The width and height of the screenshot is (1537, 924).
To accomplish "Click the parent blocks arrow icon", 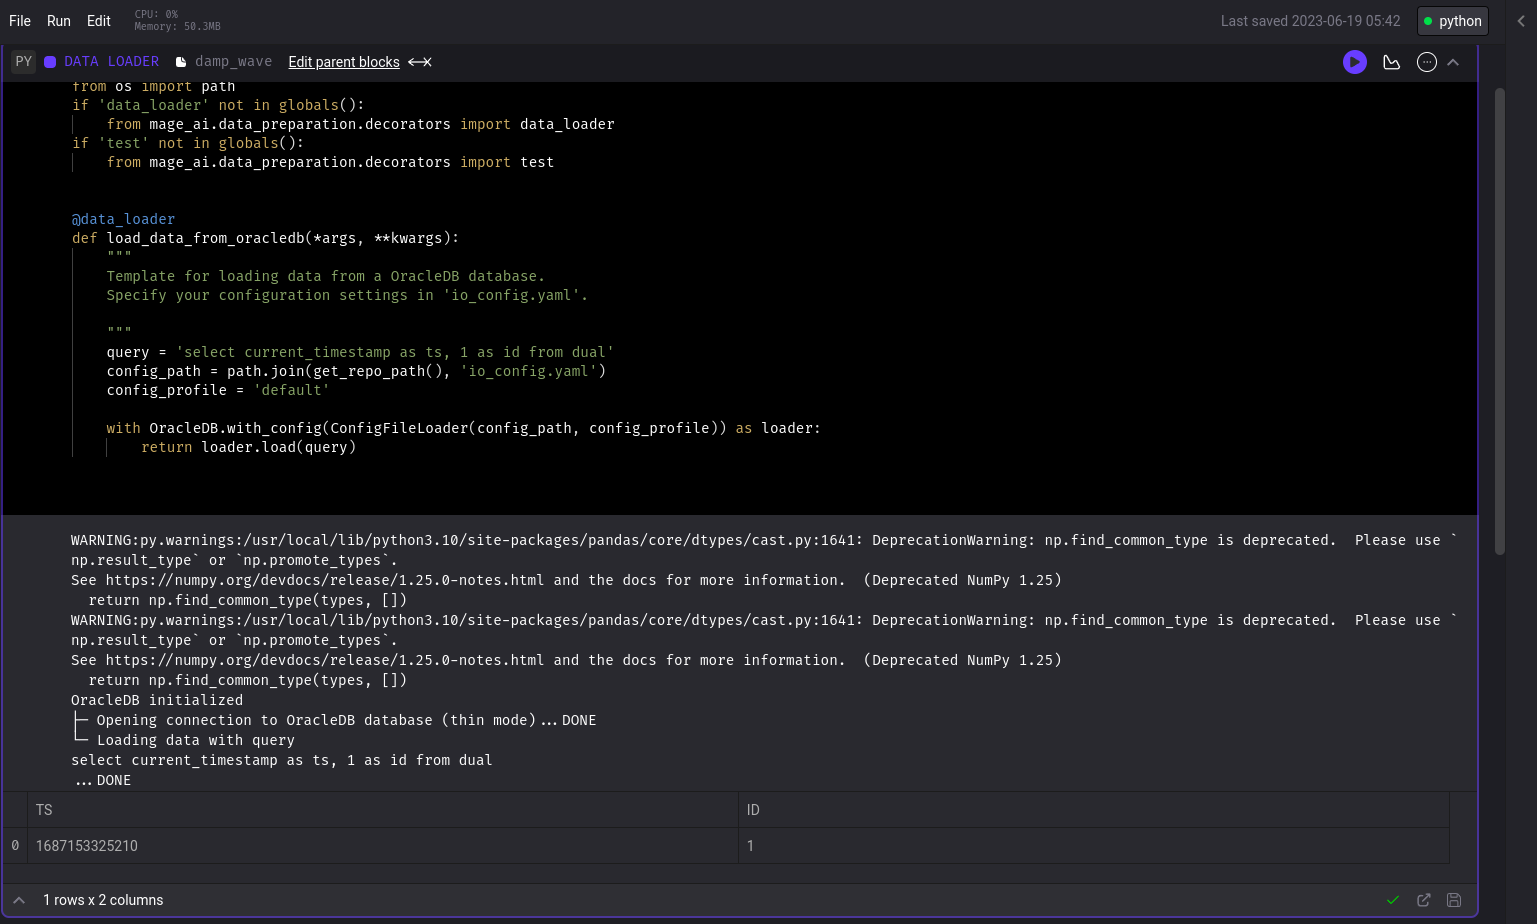I will [420, 62].
